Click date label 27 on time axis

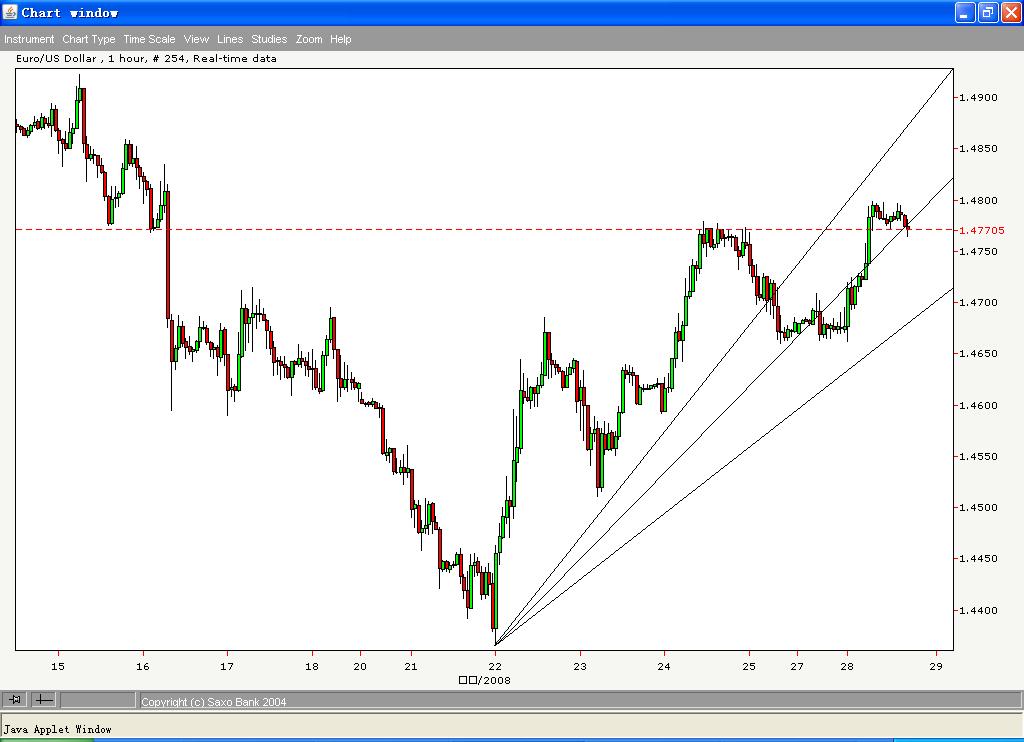(797, 666)
